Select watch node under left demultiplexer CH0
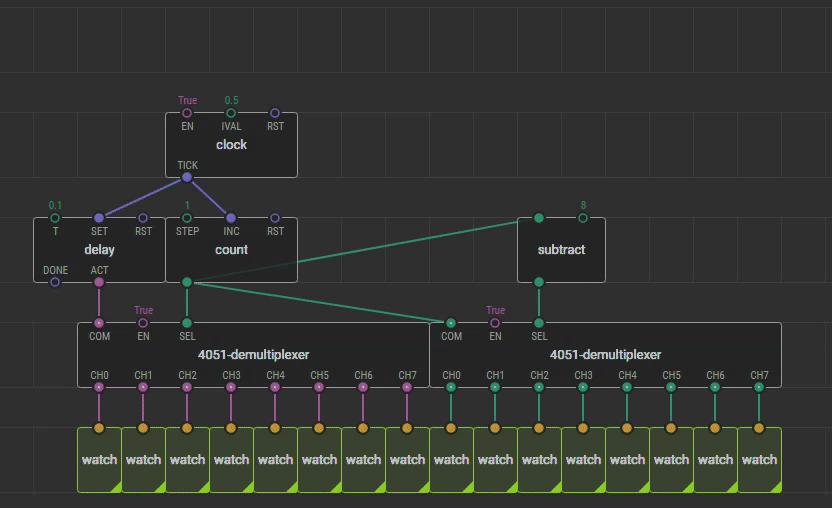The height and width of the screenshot is (508, 832). (99, 460)
